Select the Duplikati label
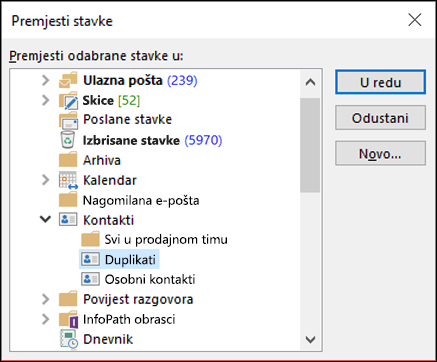 [130, 260]
